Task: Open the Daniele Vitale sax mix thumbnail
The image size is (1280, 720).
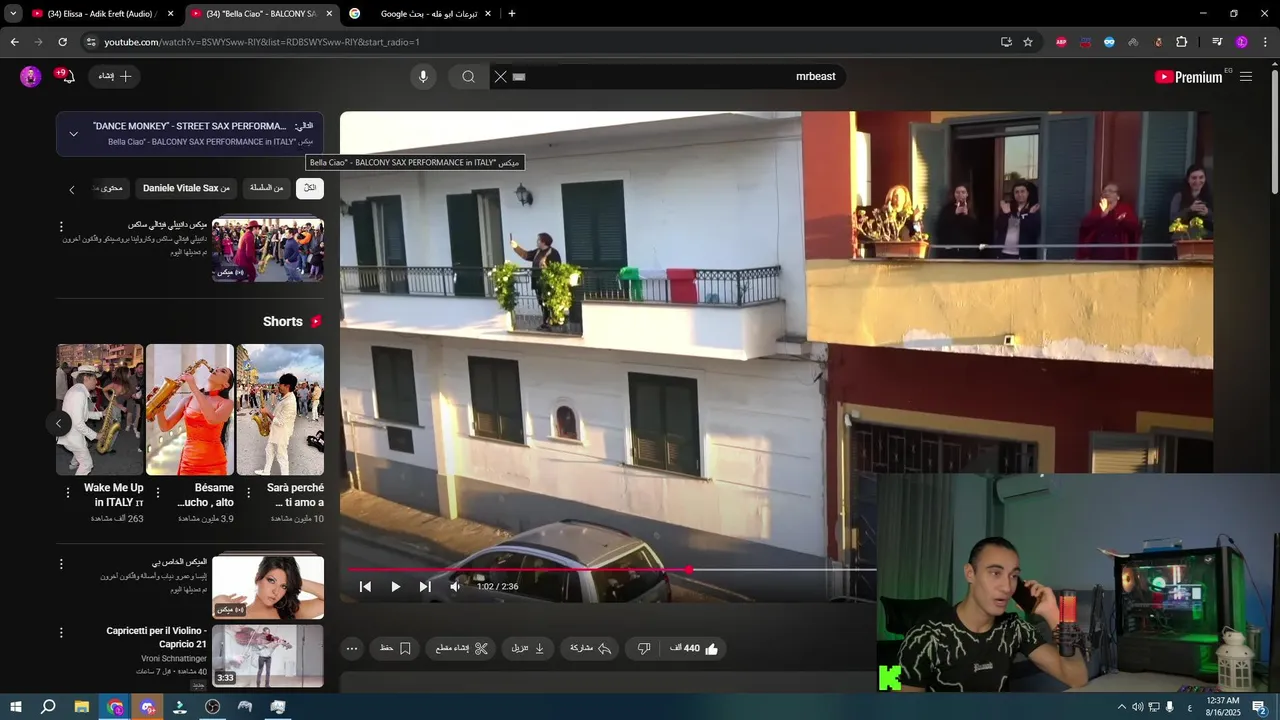Action: tap(268, 250)
